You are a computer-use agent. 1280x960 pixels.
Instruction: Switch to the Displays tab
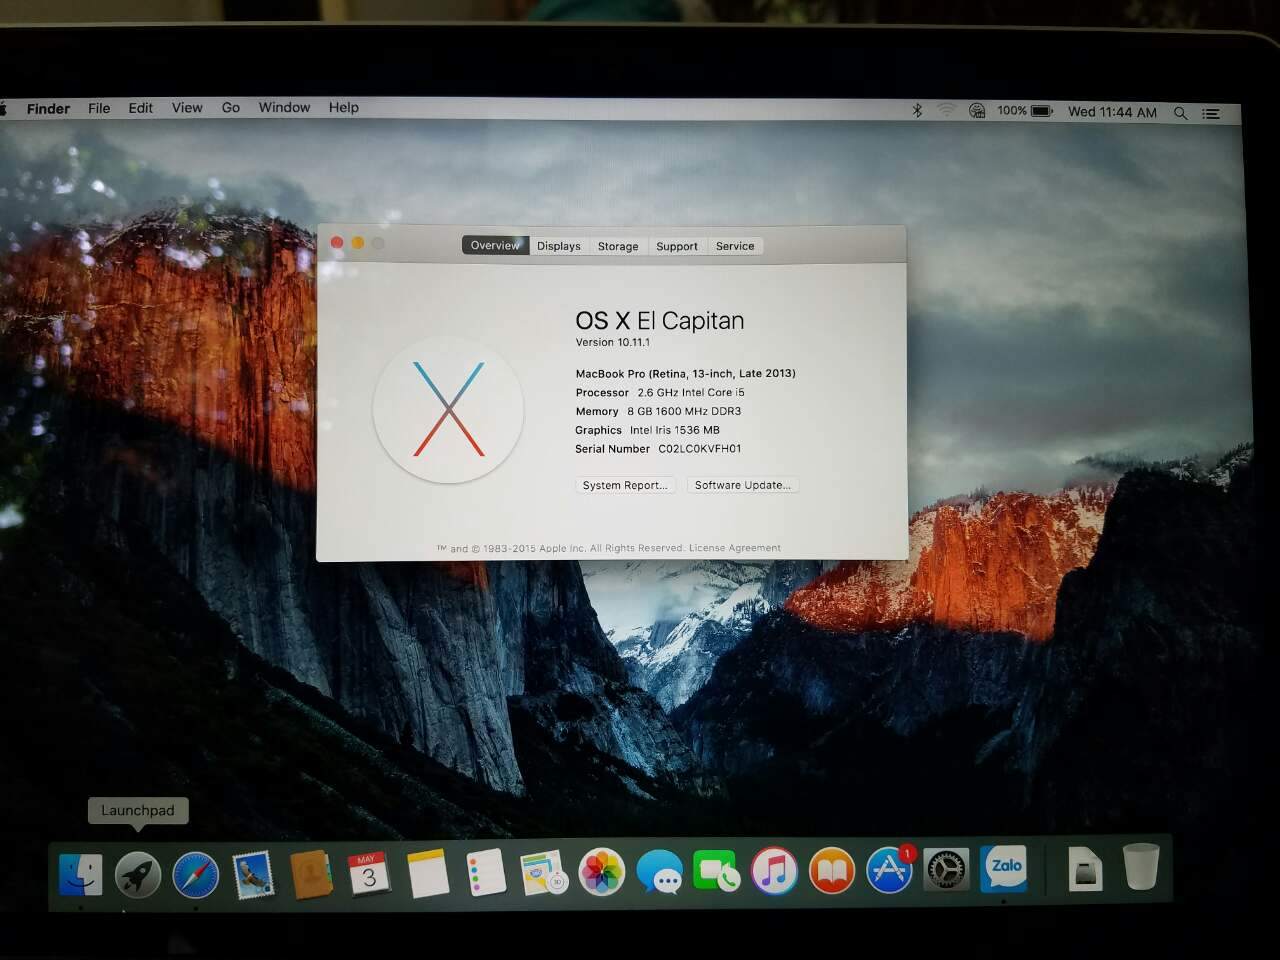pos(558,246)
